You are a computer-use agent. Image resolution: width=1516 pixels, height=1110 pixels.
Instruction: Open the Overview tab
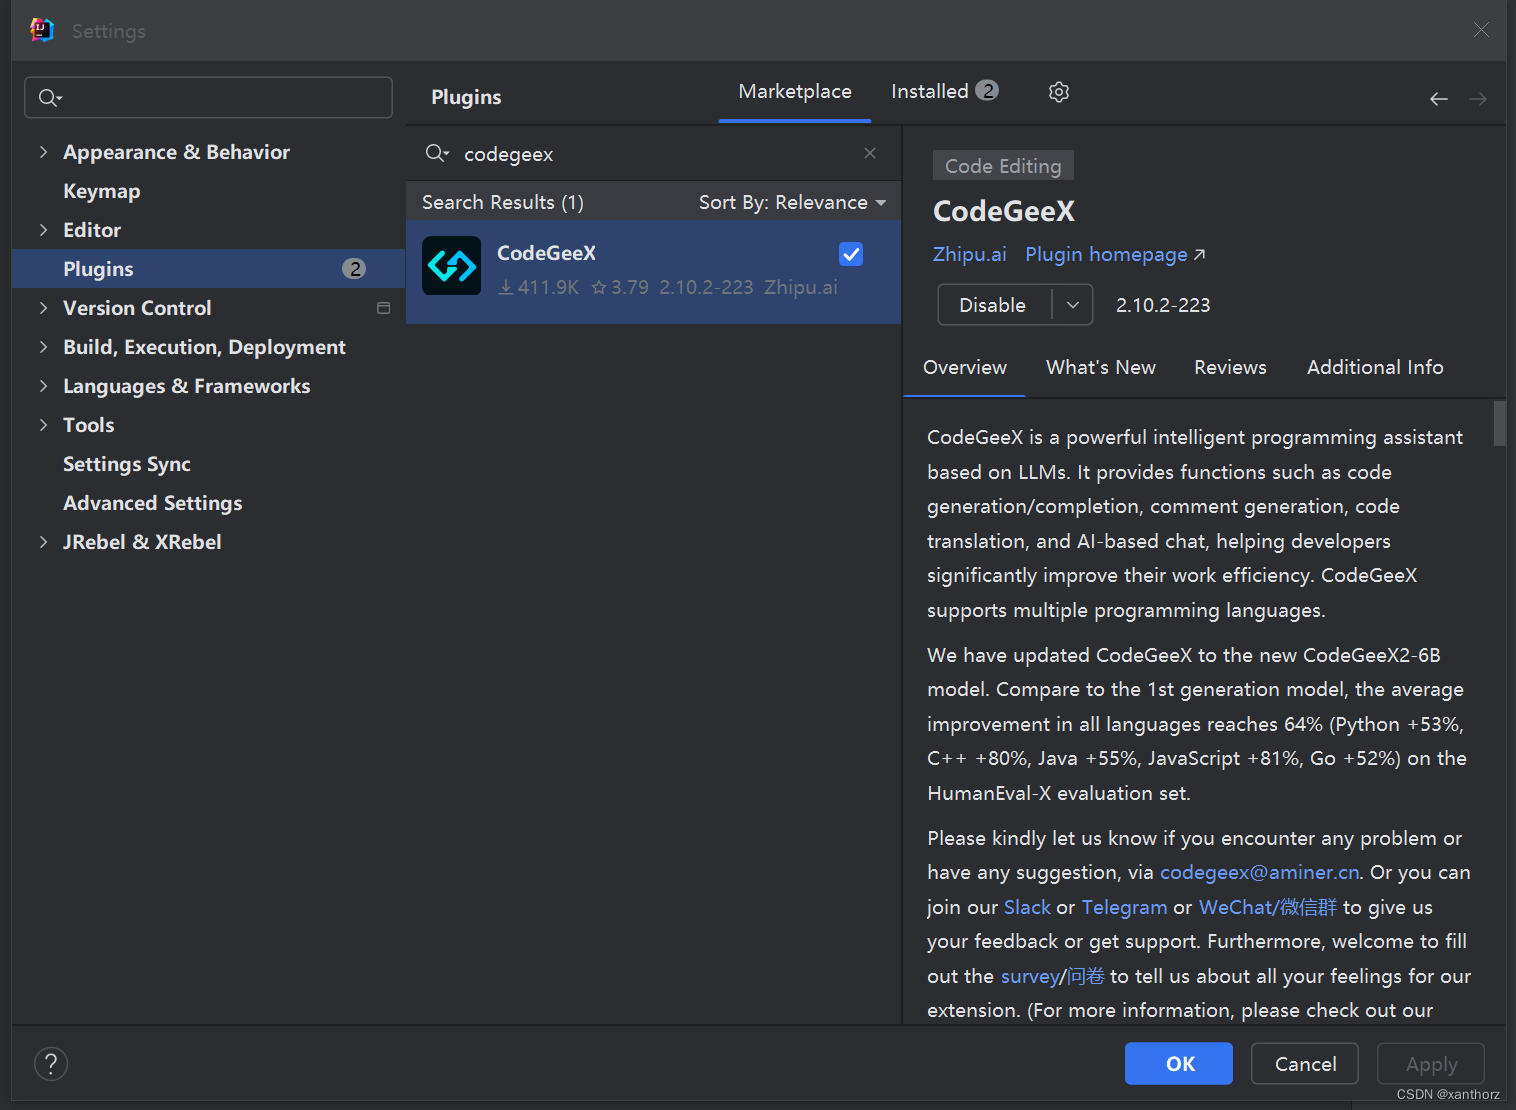point(965,367)
